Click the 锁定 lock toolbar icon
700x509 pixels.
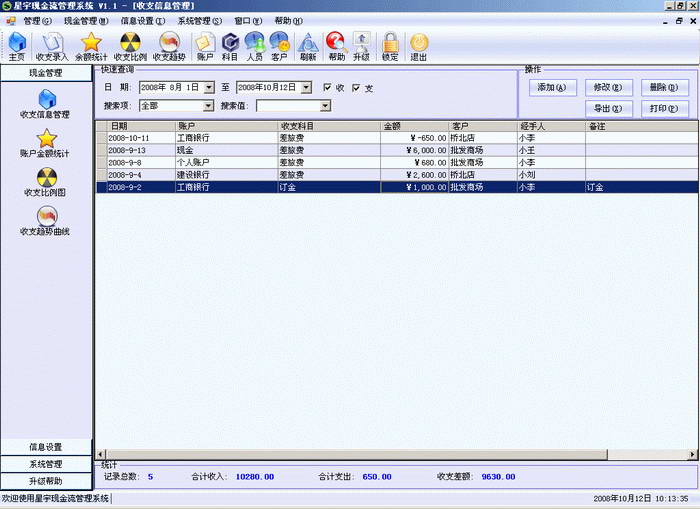click(390, 46)
